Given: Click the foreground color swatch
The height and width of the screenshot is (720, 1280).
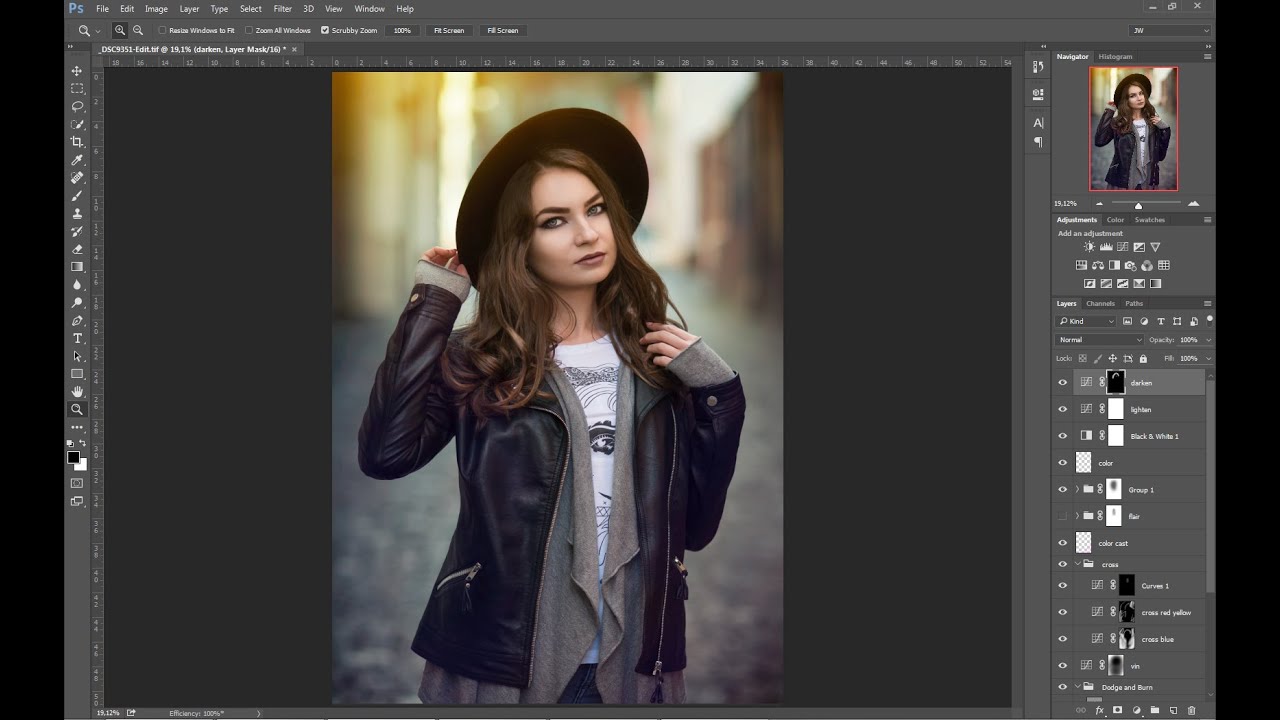Looking at the screenshot, I should pyautogui.click(x=73, y=457).
